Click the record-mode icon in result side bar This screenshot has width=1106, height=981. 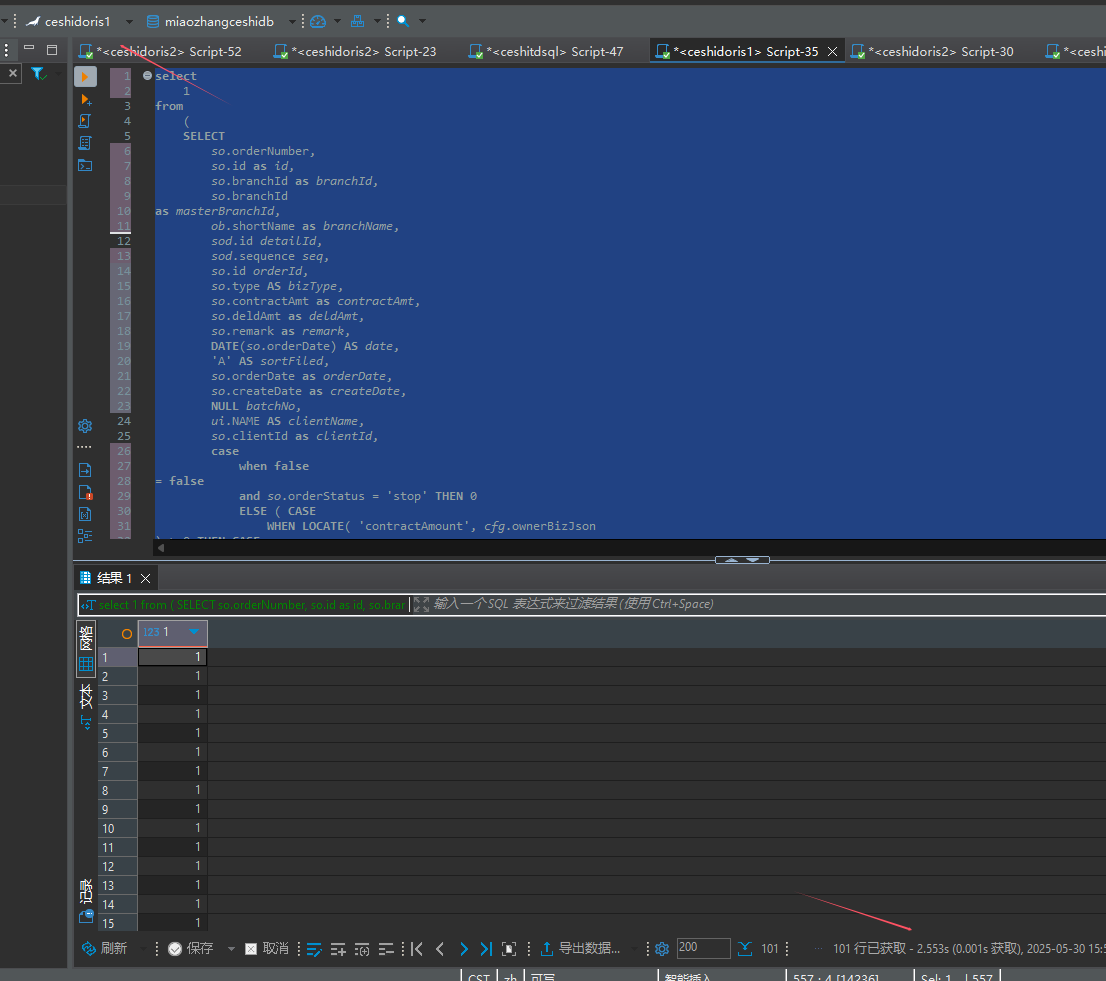click(x=86, y=722)
